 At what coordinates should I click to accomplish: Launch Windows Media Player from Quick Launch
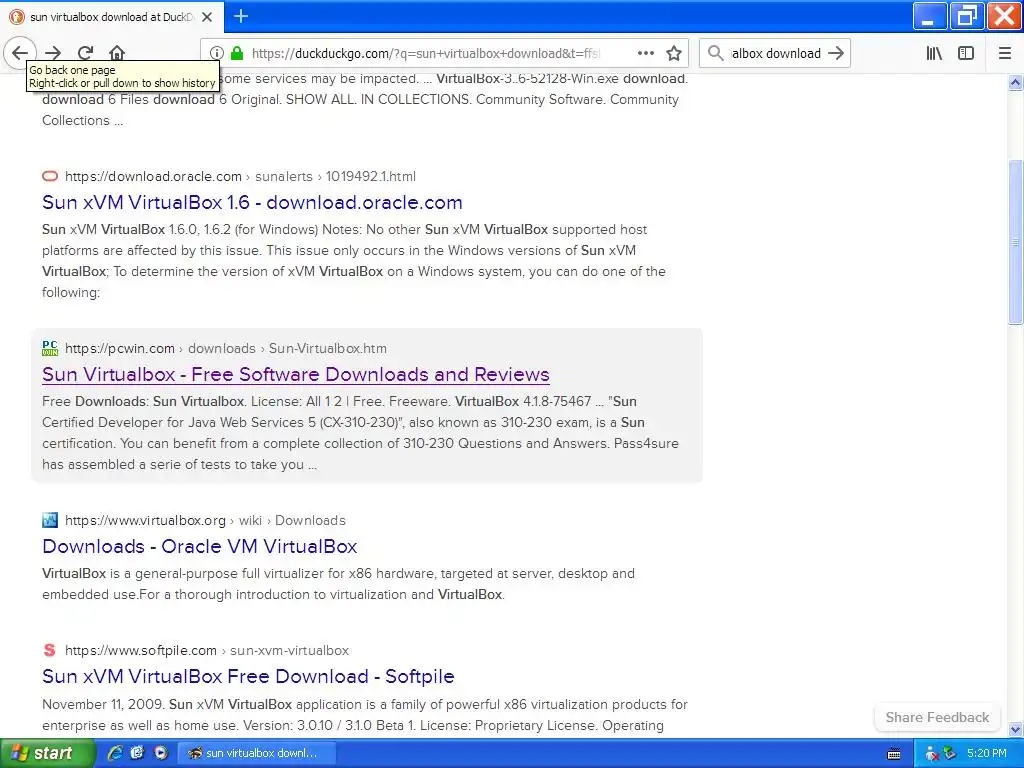point(160,753)
